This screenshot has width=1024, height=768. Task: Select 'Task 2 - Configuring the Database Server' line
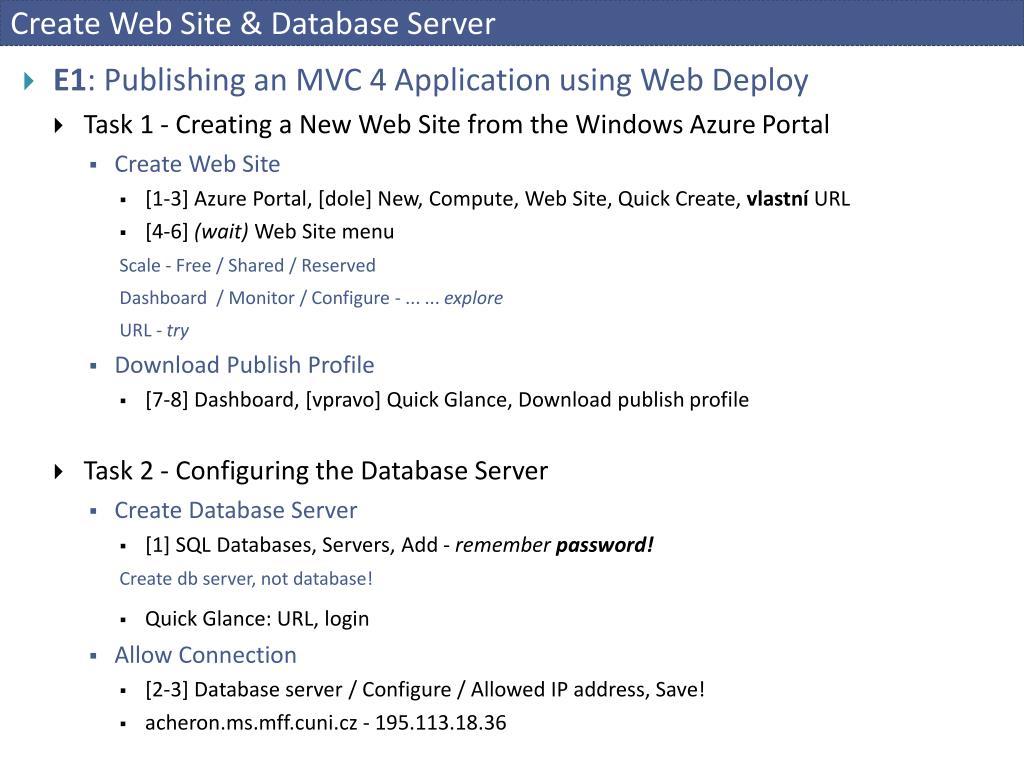(316, 471)
